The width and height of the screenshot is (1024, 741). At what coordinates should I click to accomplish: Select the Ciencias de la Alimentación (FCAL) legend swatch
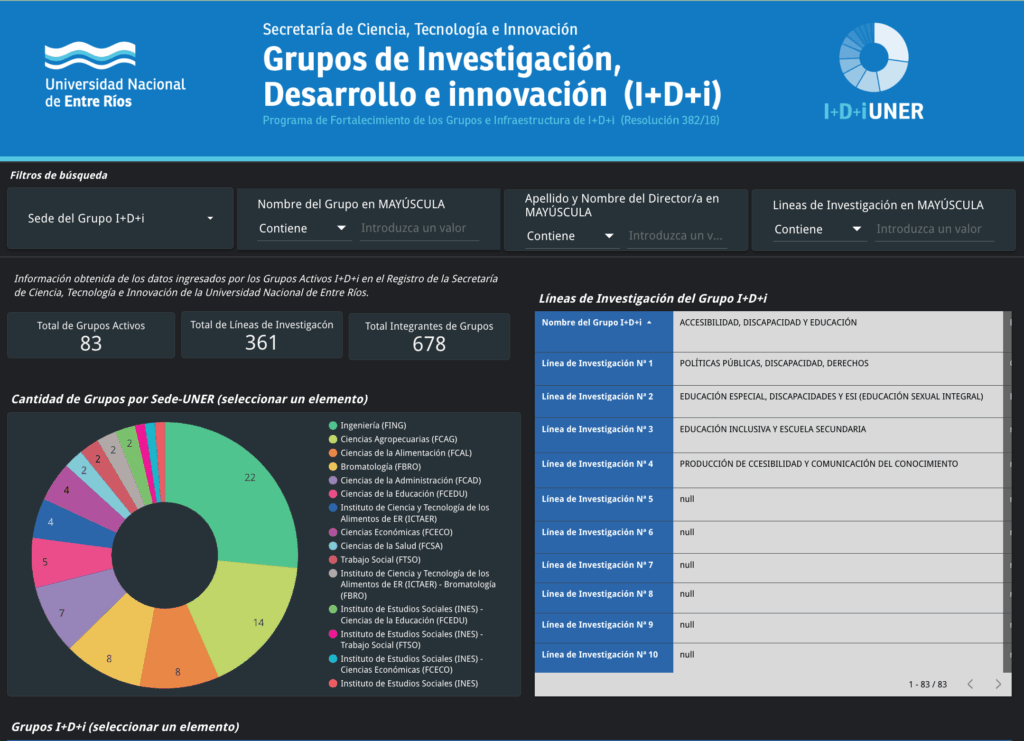coord(333,453)
